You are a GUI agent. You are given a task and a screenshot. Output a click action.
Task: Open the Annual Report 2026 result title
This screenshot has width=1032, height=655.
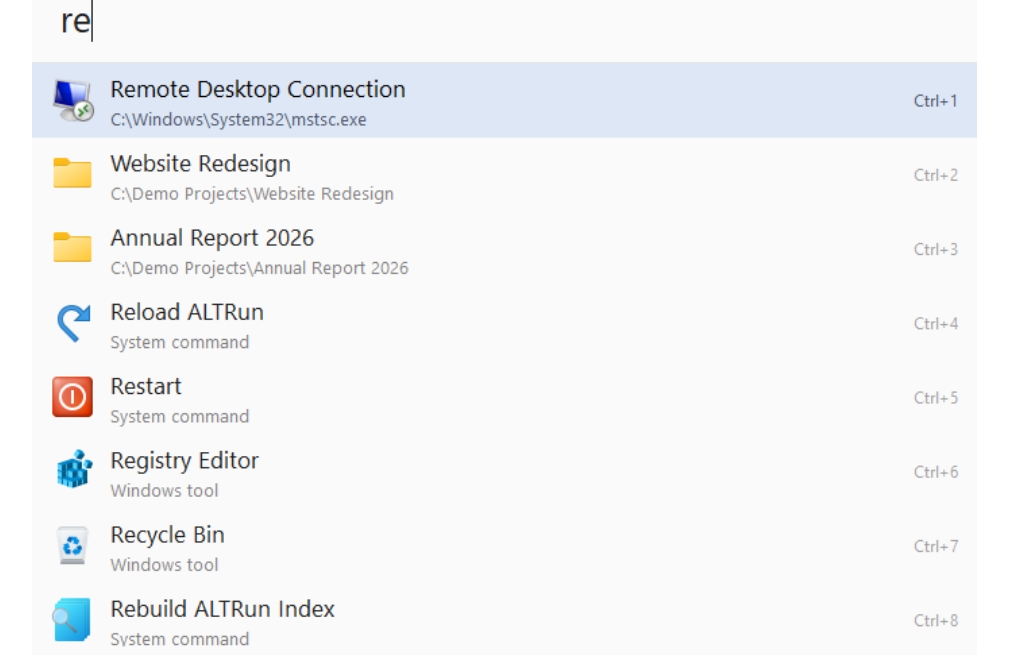[213, 238]
